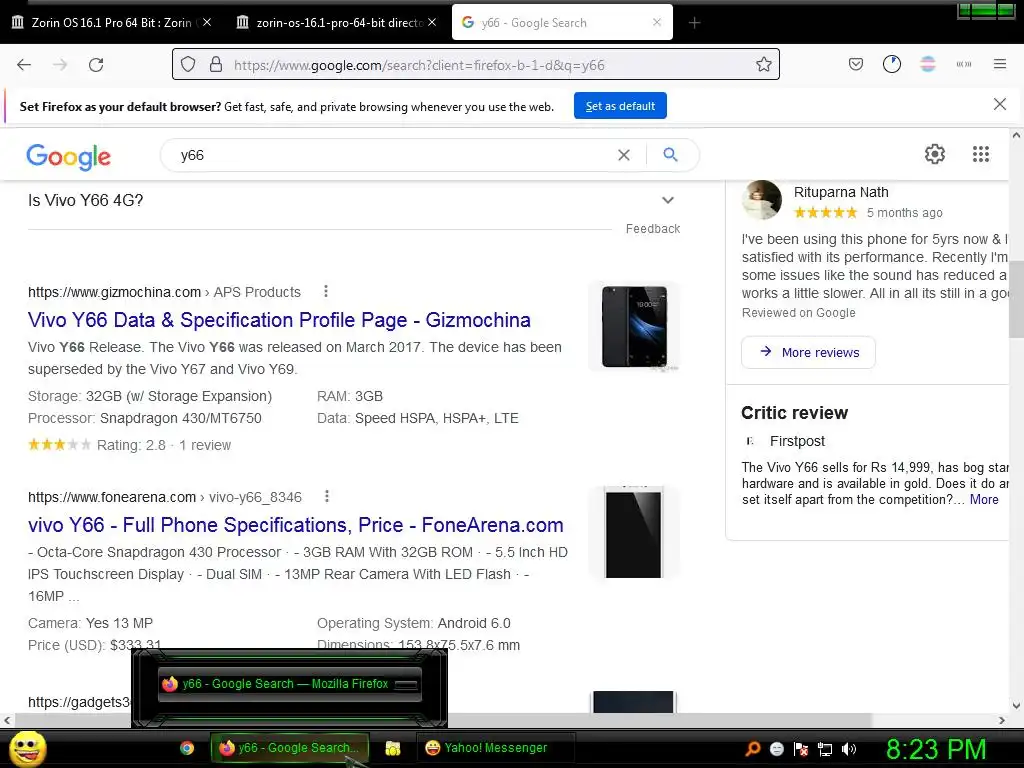1024x768 pixels.
Task: Open the Yahoo! Messenger taskbar button
Action: [x=495, y=748]
